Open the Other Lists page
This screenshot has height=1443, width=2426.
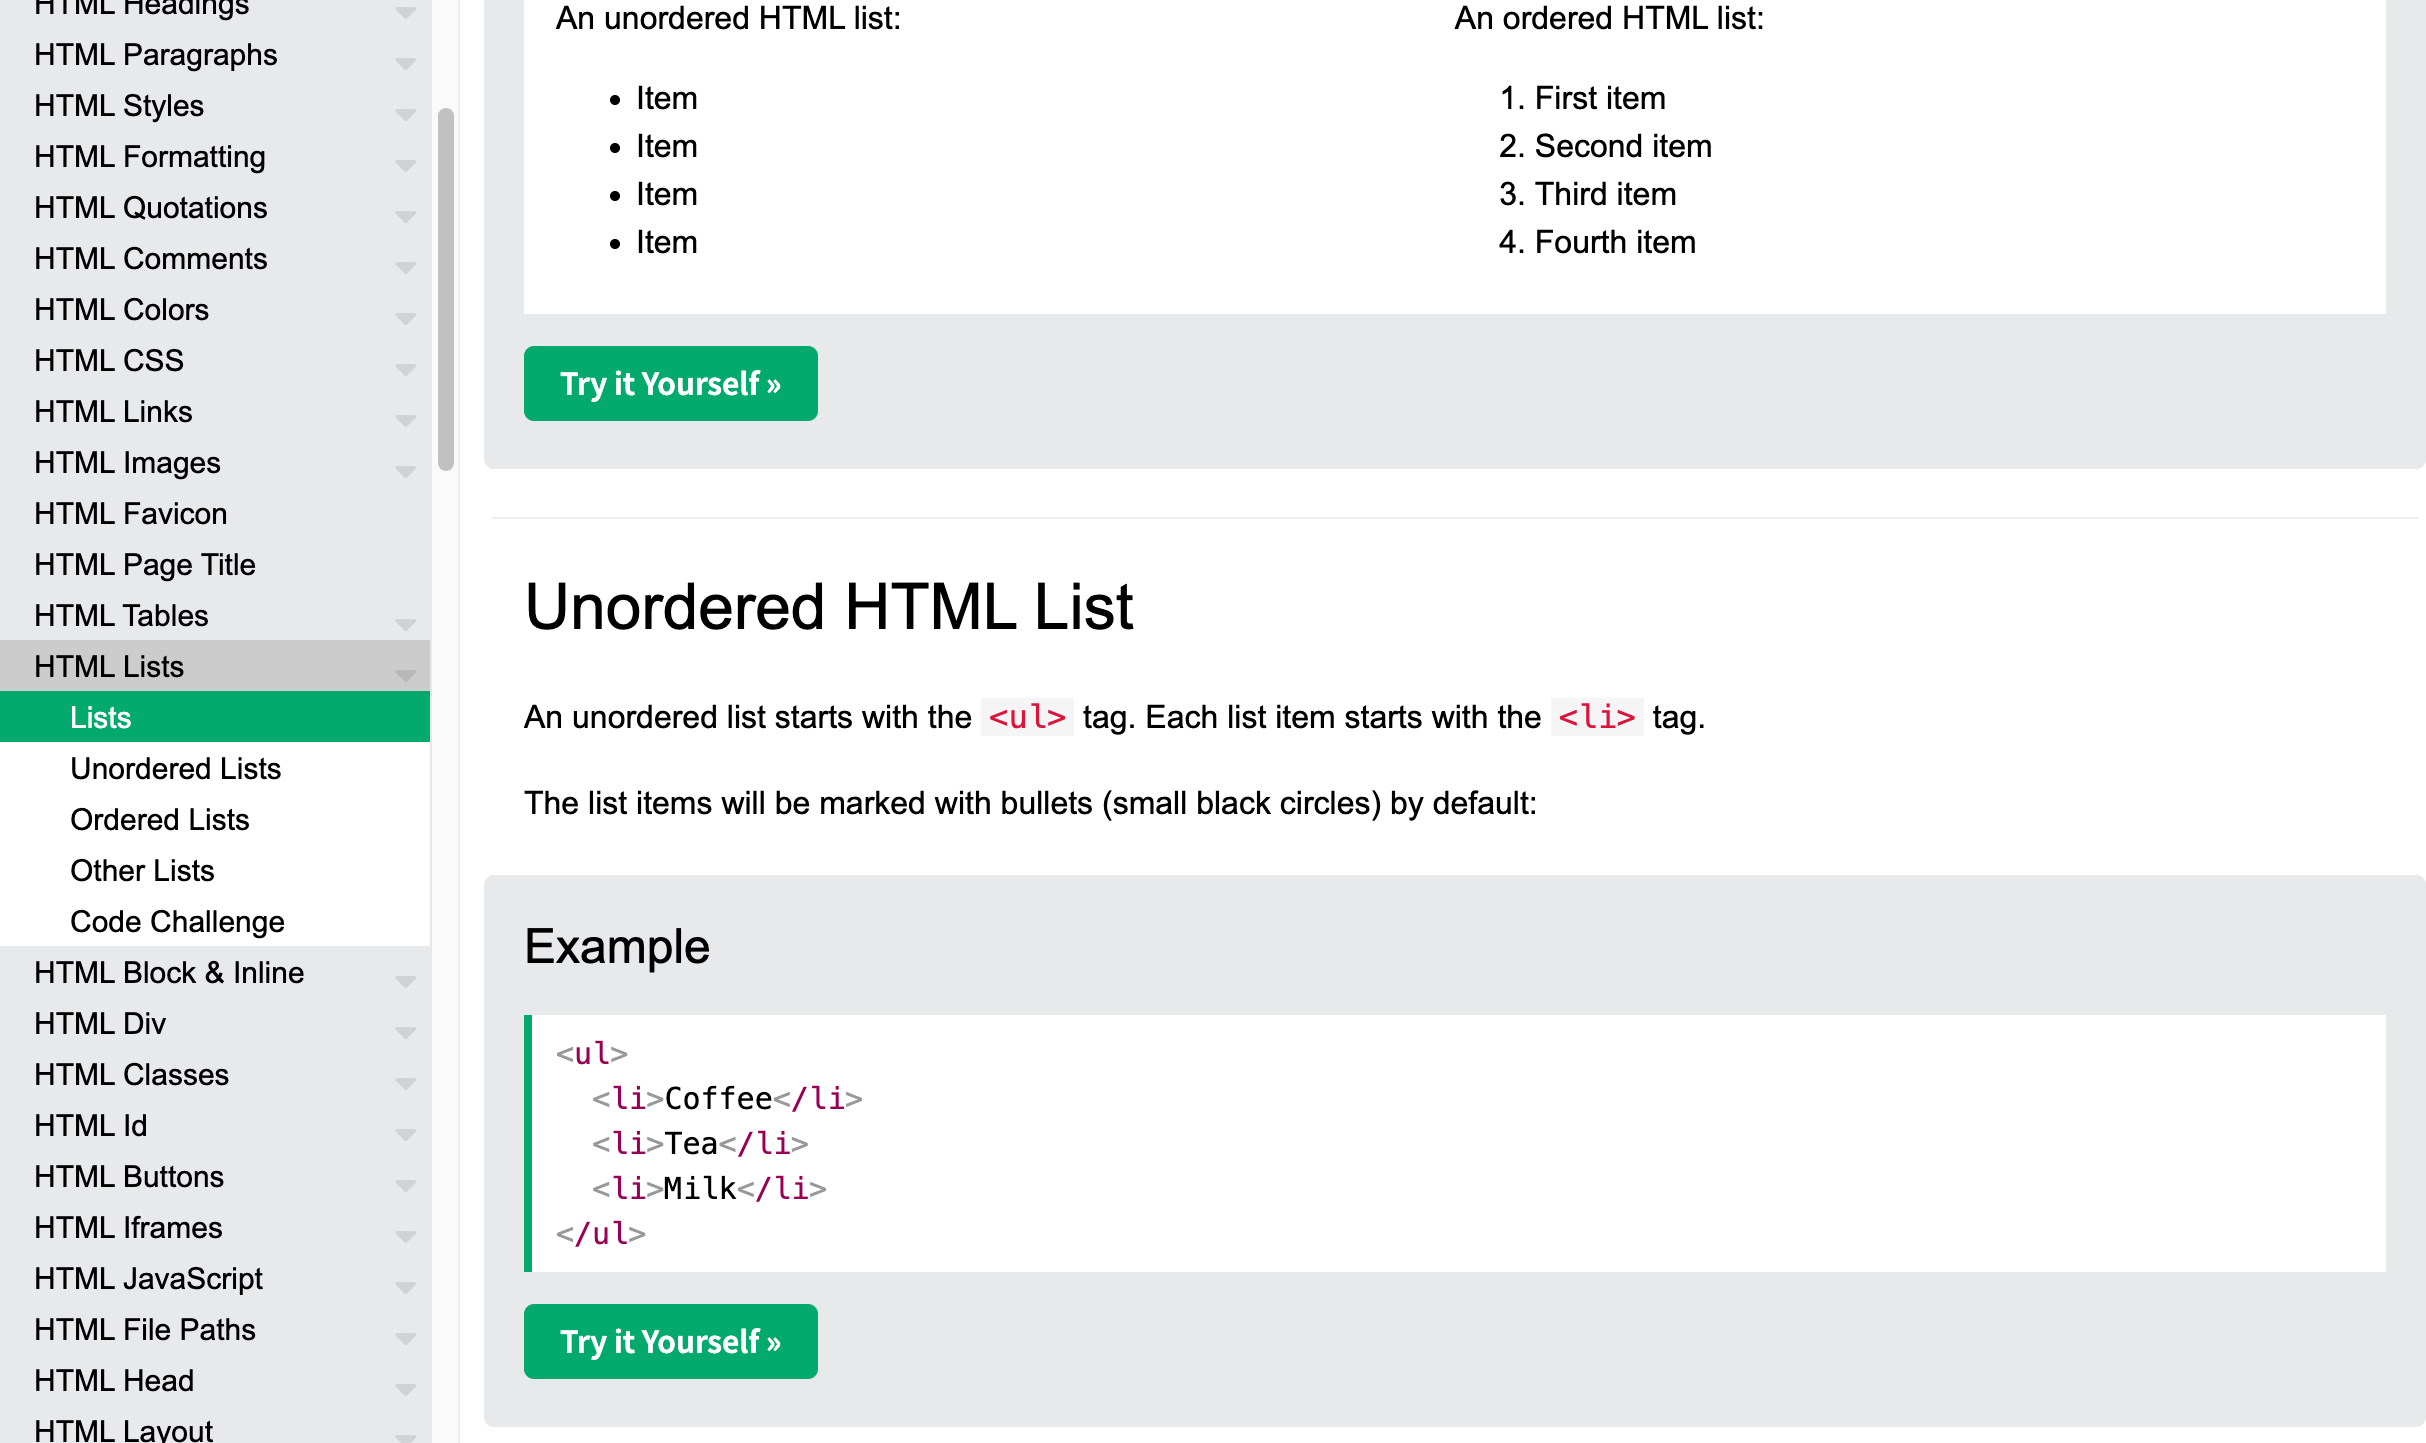(x=142, y=870)
